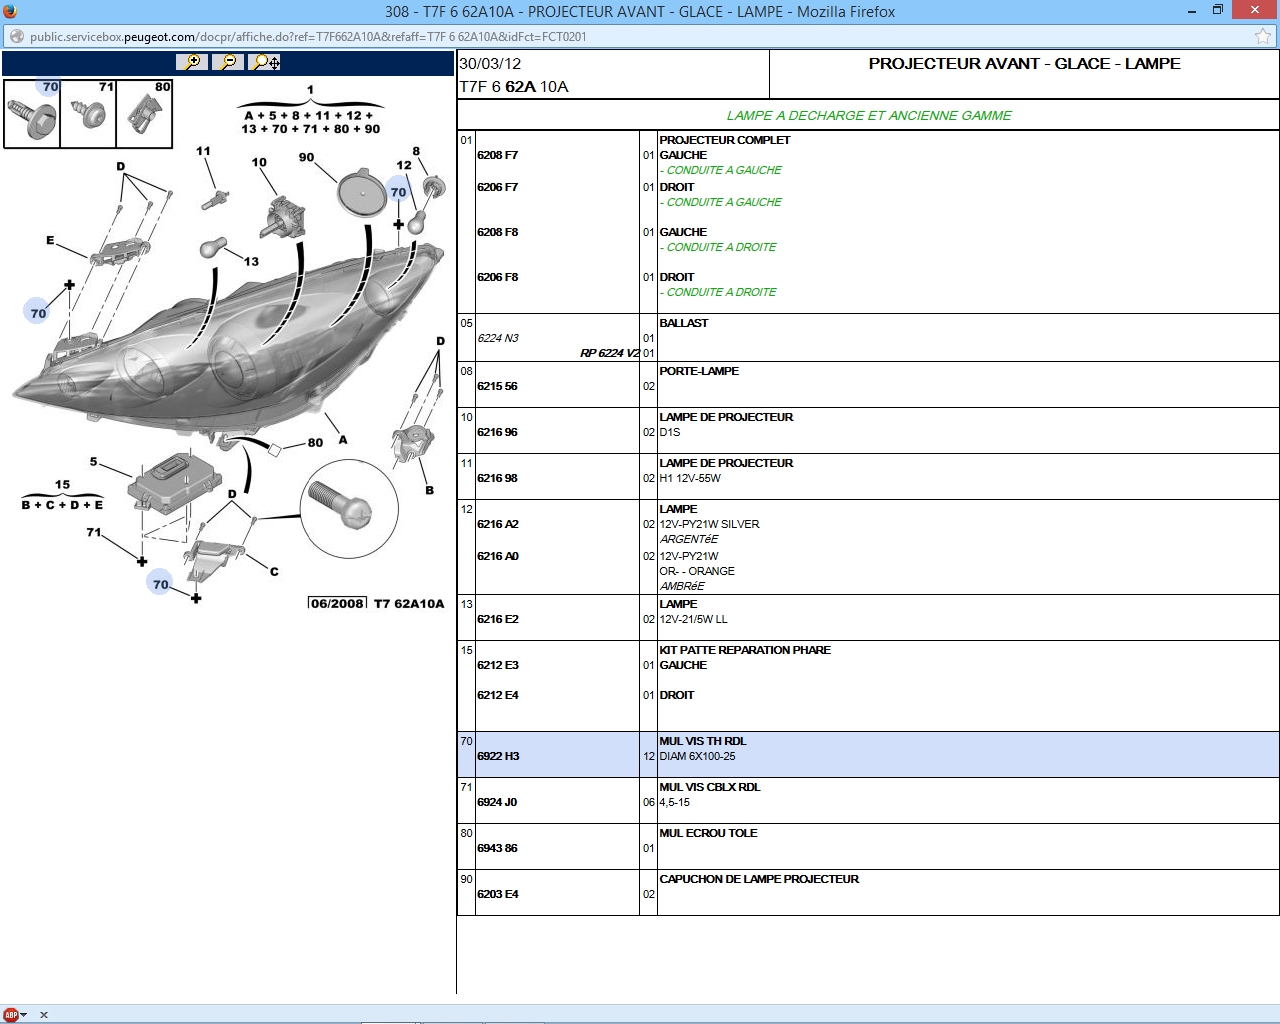Screen dimensions: 1280x1024
Task: Click the Firefox logo in title bar
Action: click(10, 11)
